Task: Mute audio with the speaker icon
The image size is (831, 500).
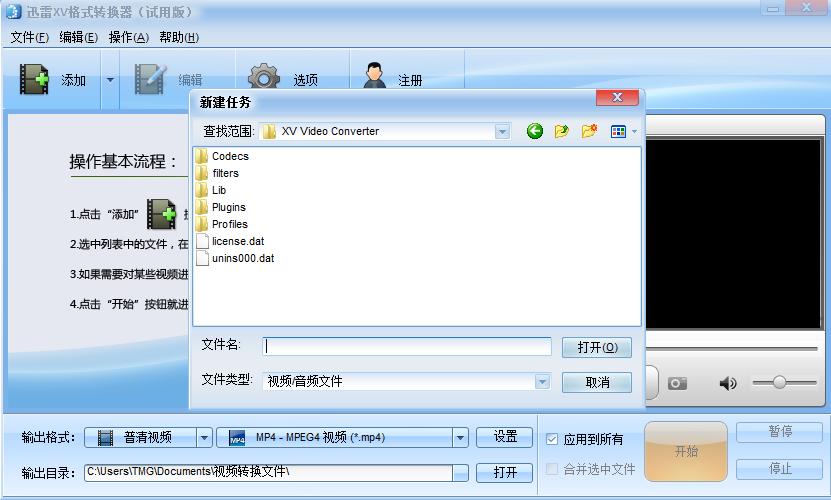Action: (x=728, y=383)
